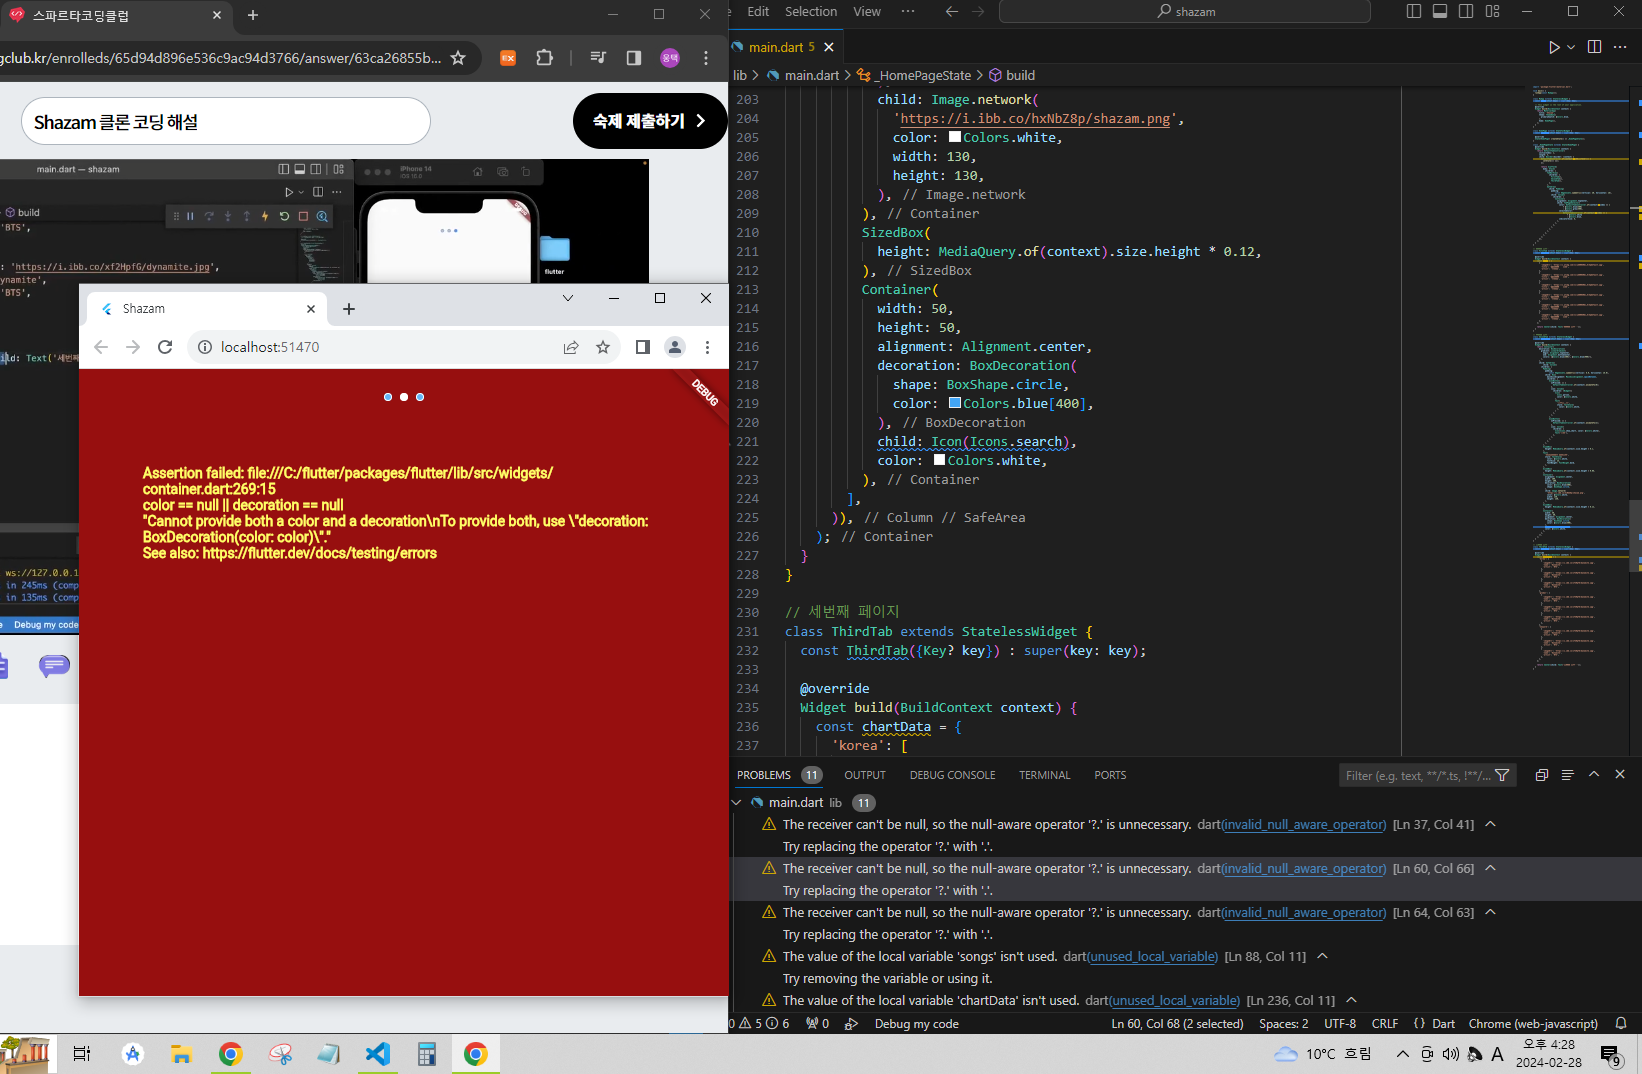Open the Selection menu in VS Code
The width and height of the screenshot is (1642, 1074).
tap(811, 11)
